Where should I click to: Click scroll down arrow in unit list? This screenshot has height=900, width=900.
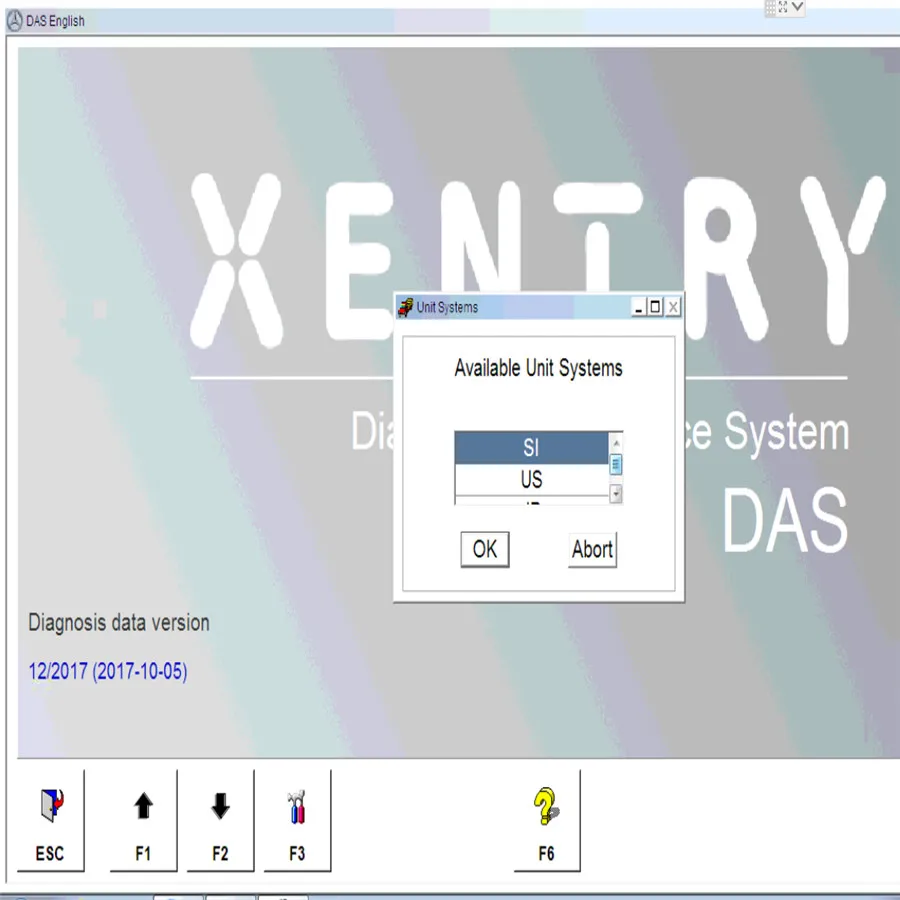(x=616, y=493)
